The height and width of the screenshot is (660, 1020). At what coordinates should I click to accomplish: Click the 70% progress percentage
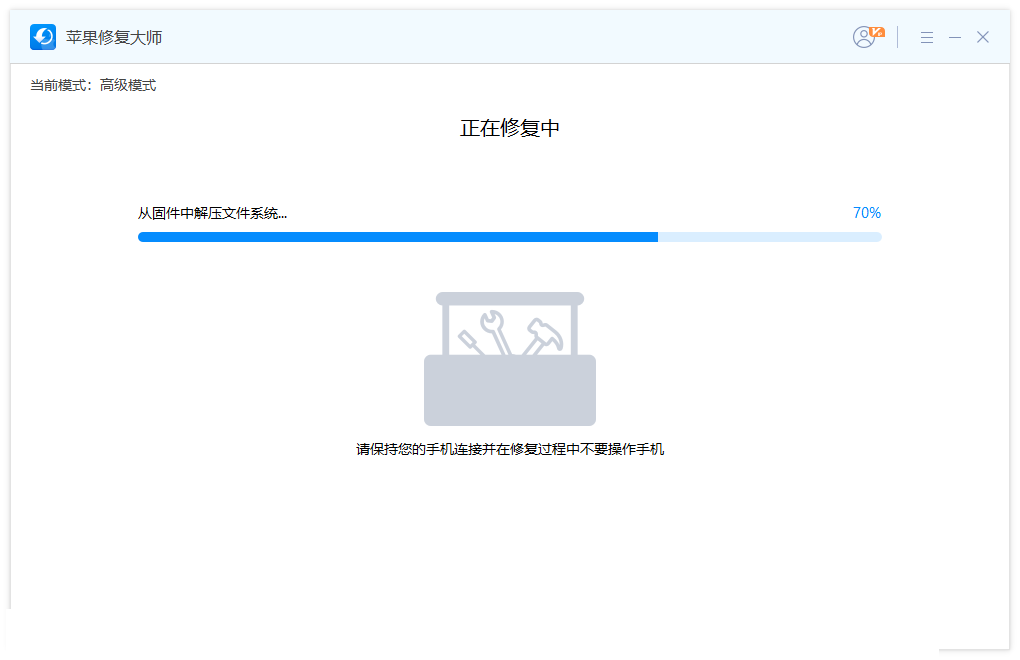pyautogui.click(x=866, y=213)
